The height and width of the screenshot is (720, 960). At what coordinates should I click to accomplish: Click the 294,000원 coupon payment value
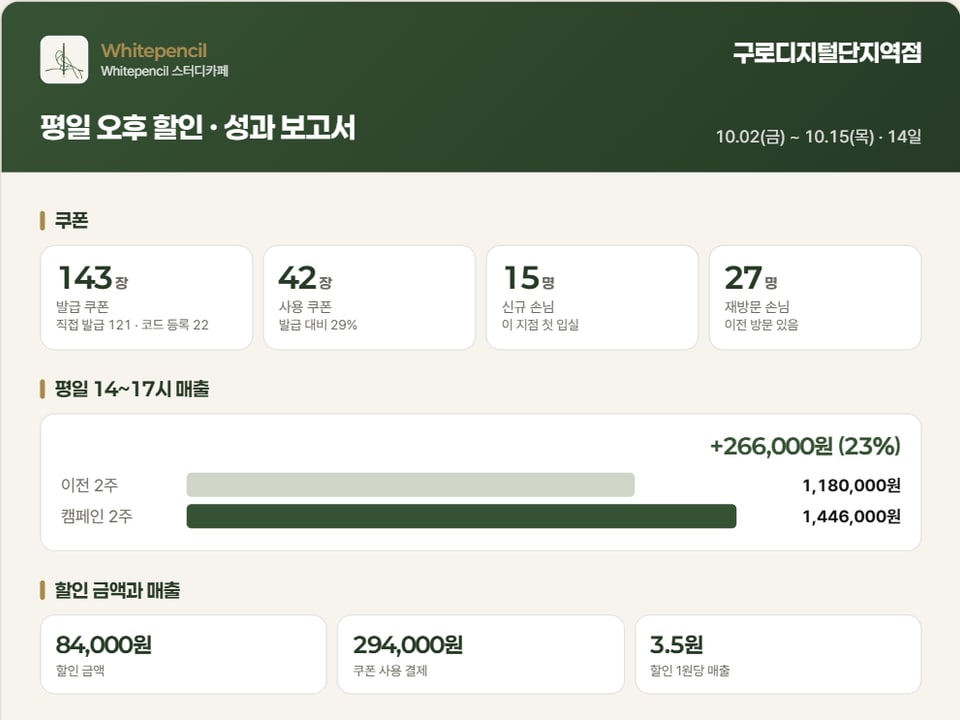(x=408, y=645)
